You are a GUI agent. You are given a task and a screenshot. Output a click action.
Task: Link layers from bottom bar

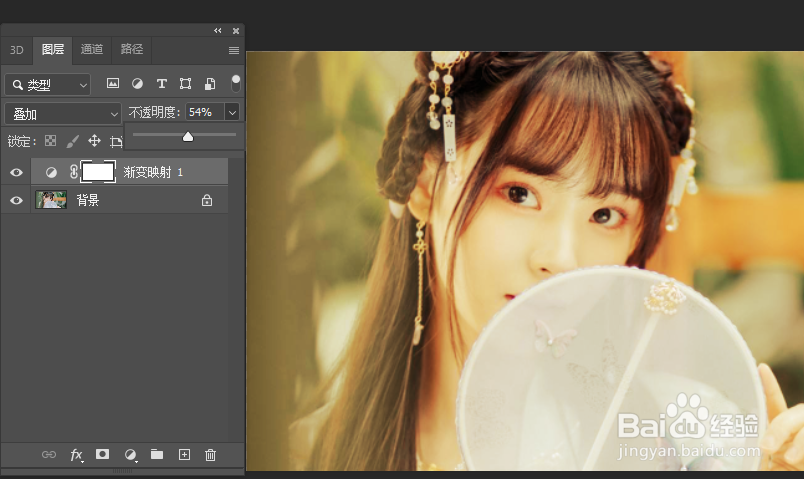tap(49, 454)
